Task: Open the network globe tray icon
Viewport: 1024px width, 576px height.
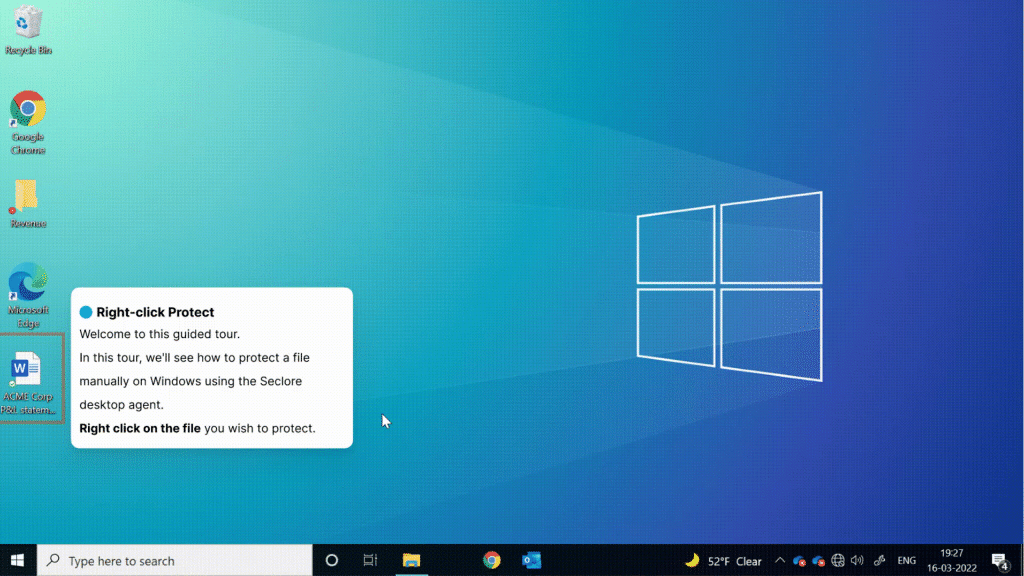Action: (x=838, y=560)
